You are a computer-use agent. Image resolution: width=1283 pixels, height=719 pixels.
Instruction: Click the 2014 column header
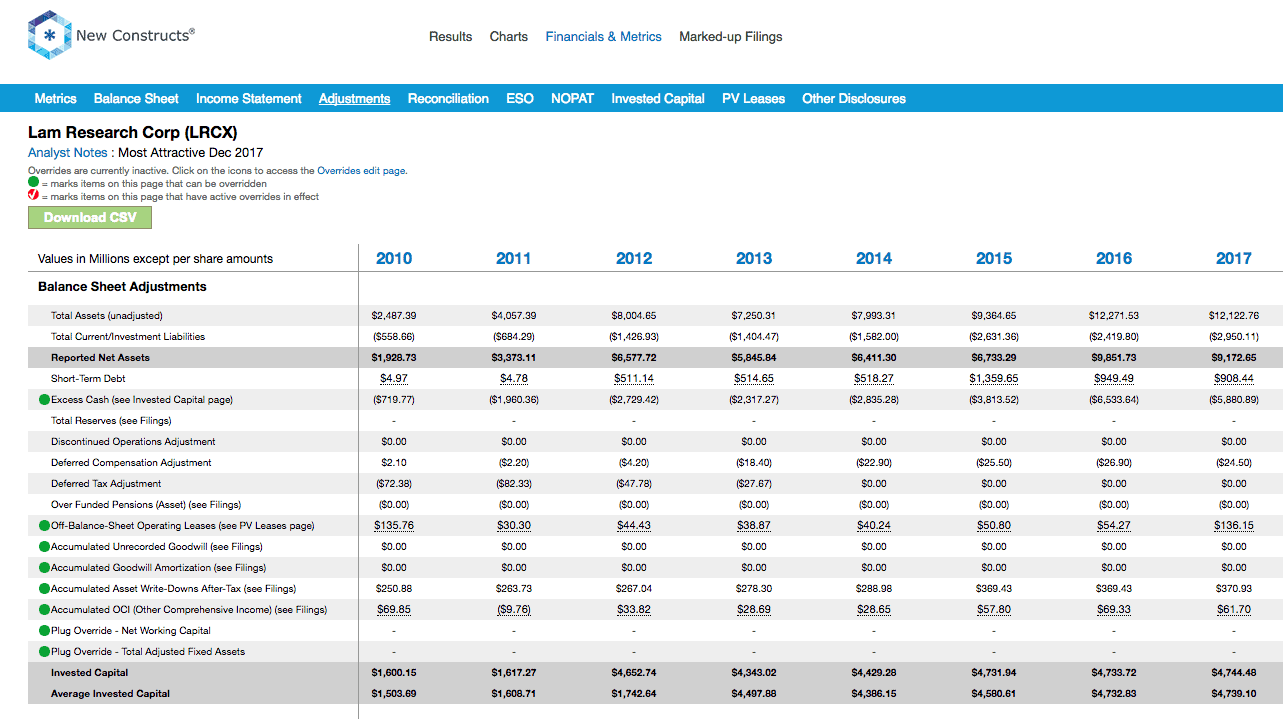click(874, 258)
